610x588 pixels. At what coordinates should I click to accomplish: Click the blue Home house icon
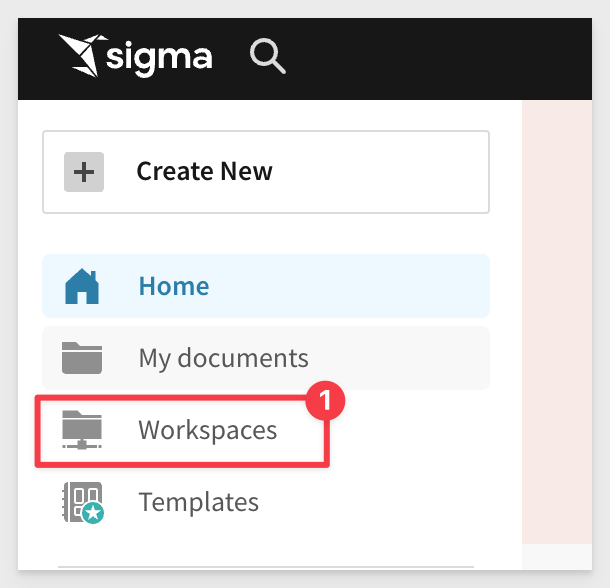coord(82,287)
